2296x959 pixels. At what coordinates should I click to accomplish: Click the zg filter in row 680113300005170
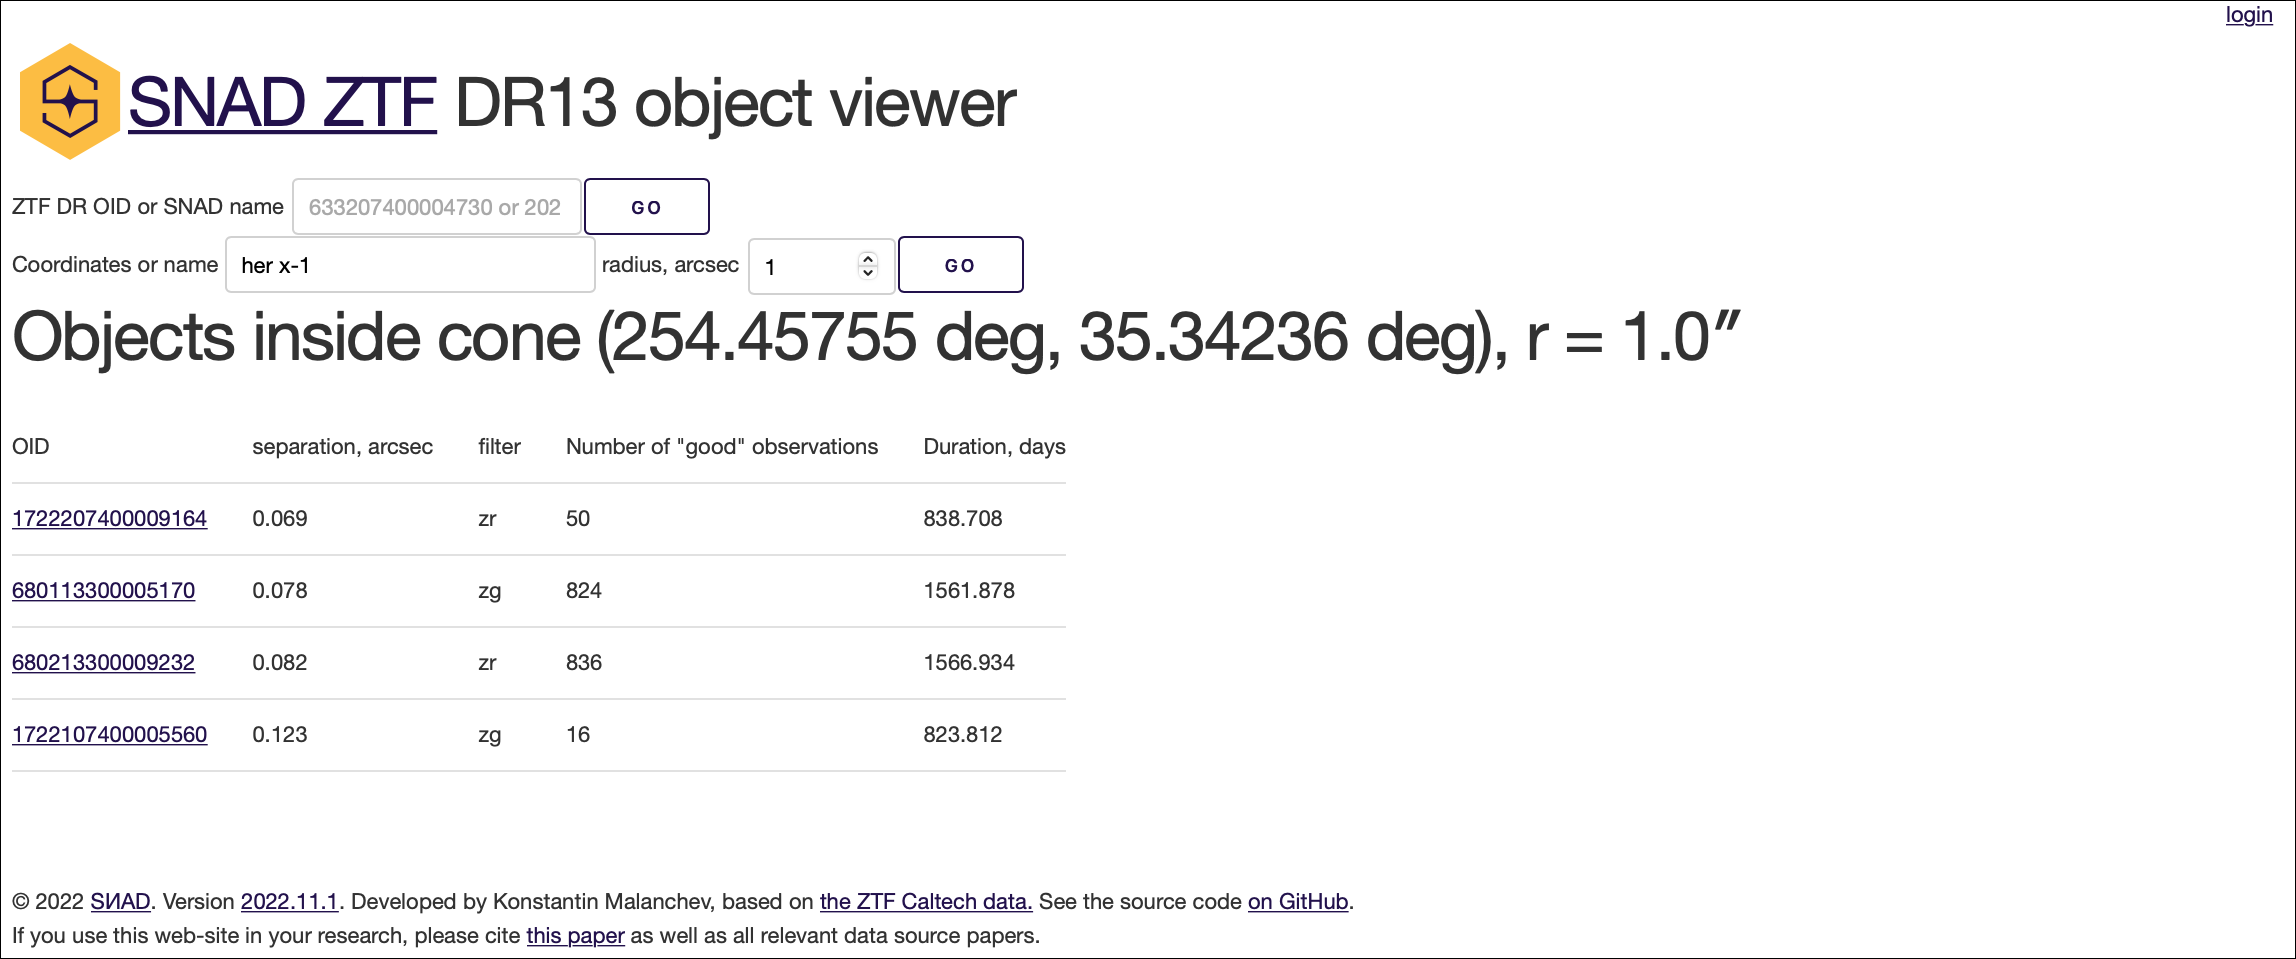pyautogui.click(x=490, y=591)
